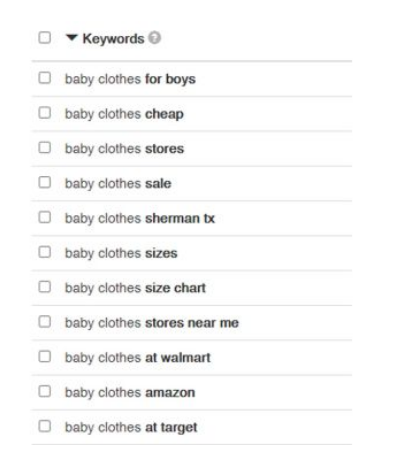Select the 'baby clothes size chart' checkbox

click(x=45, y=287)
